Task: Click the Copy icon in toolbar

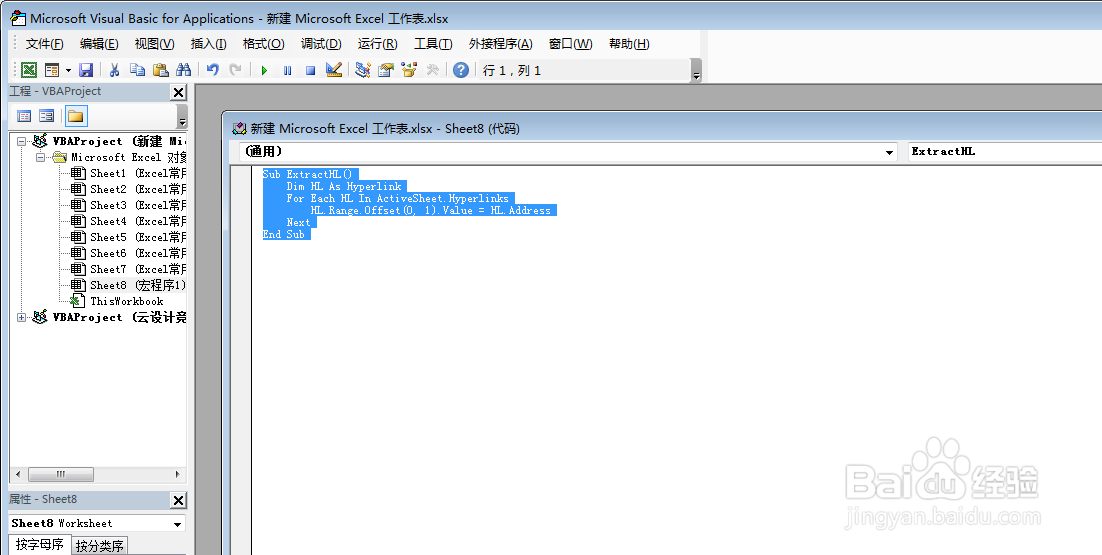Action: (x=138, y=70)
